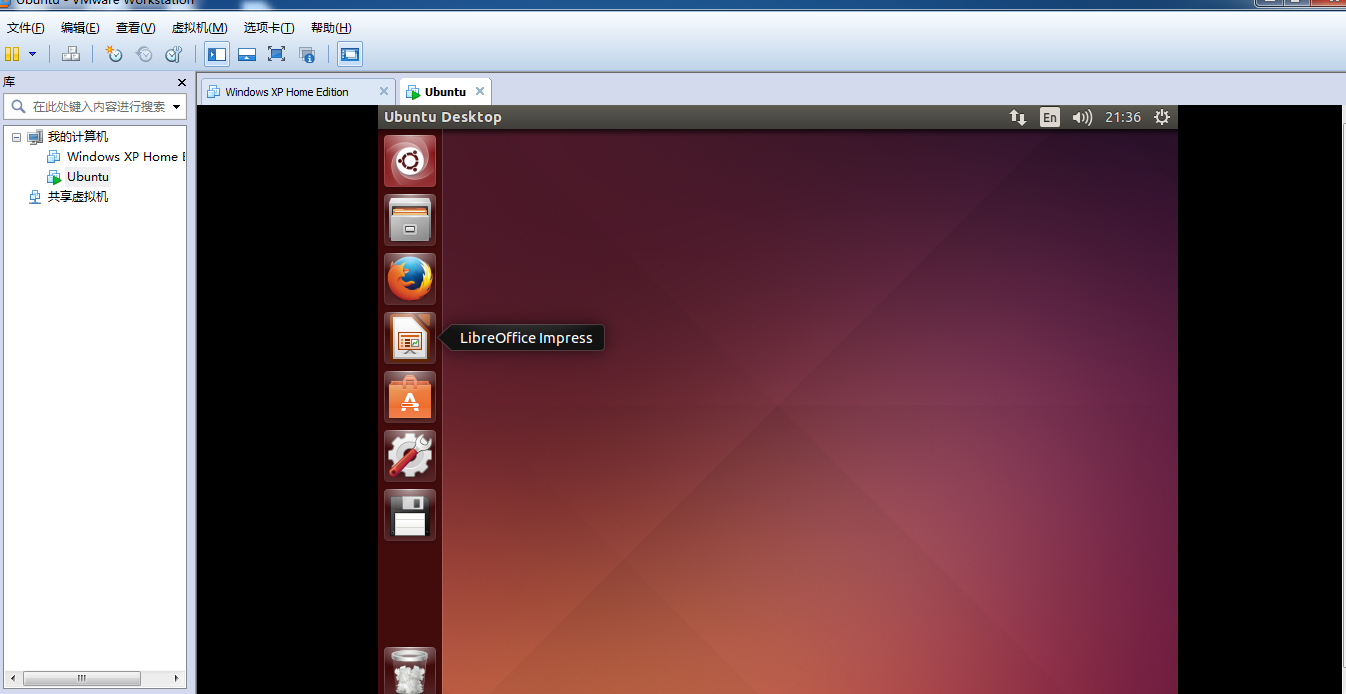Viewport: 1346px width, 694px height.
Task: Toggle the console view button in toolbar
Action: (350, 54)
